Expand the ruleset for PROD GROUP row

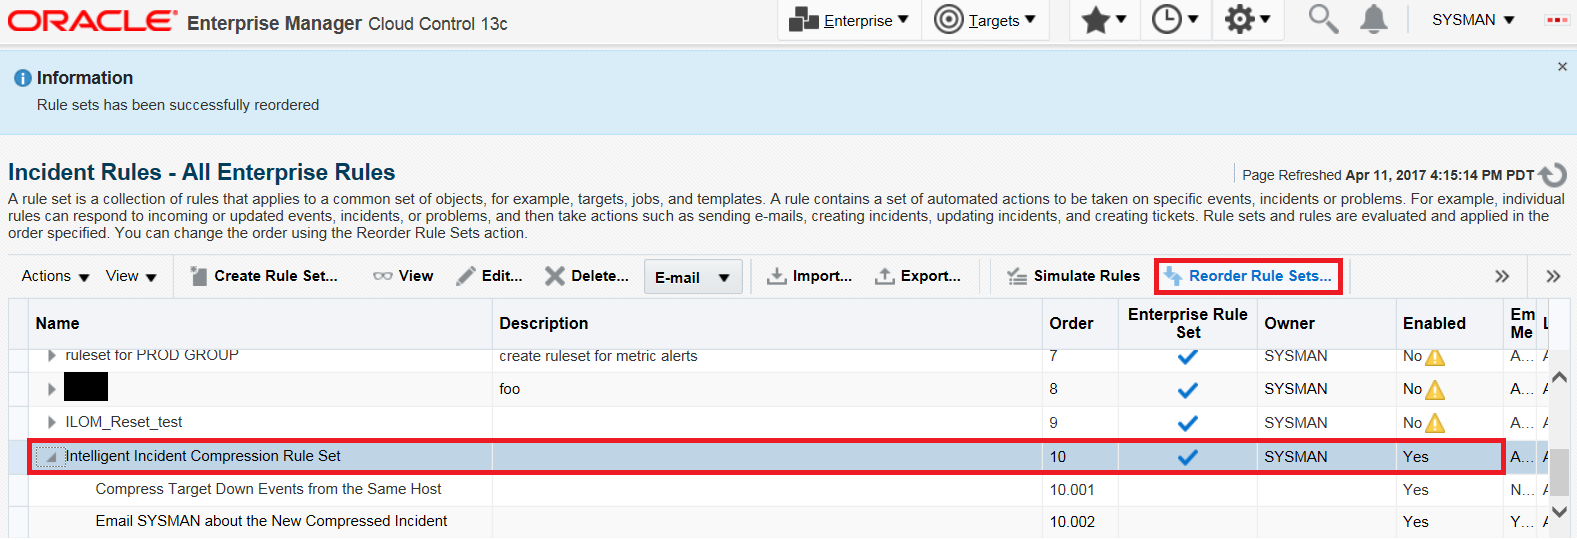(51, 355)
